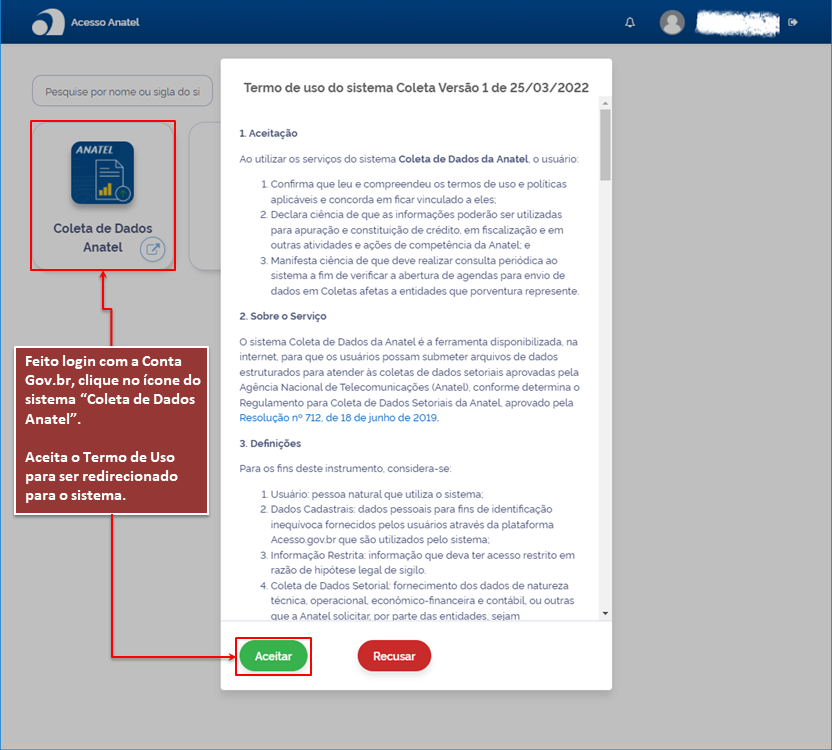This screenshot has width=832, height=750.
Task: Accept the terms with the Aceitar button
Action: (x=273, y=656)
